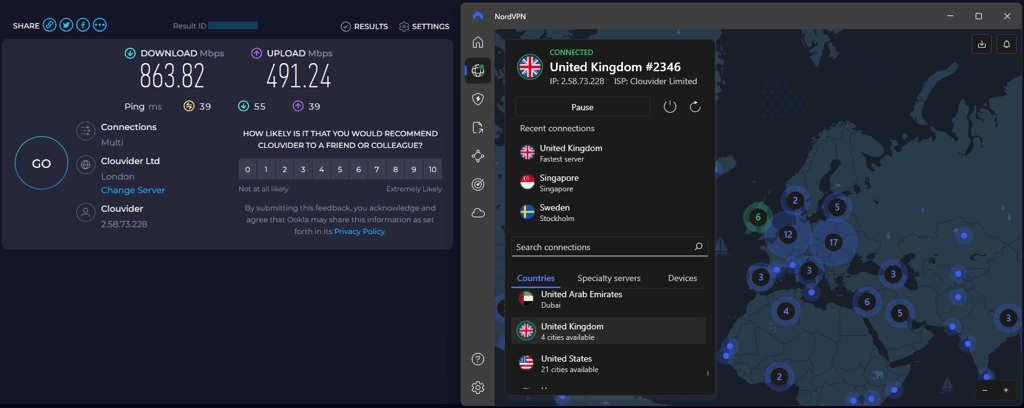Click the Connections multi icon in Speedtest
Viewport: 1024px width, 408px height.
point(85,132)
